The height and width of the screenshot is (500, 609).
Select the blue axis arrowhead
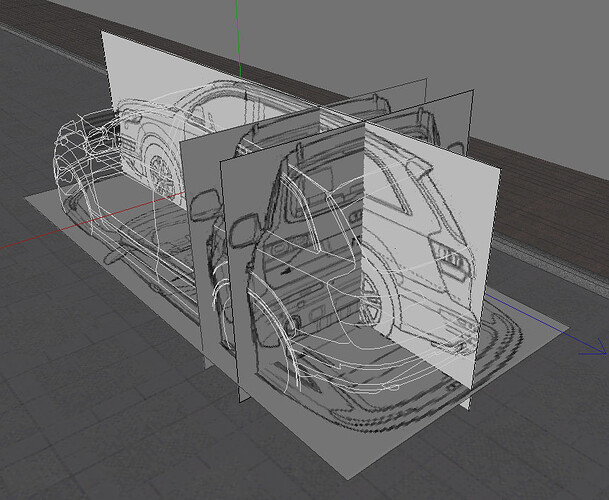click(x=595, y=347)
